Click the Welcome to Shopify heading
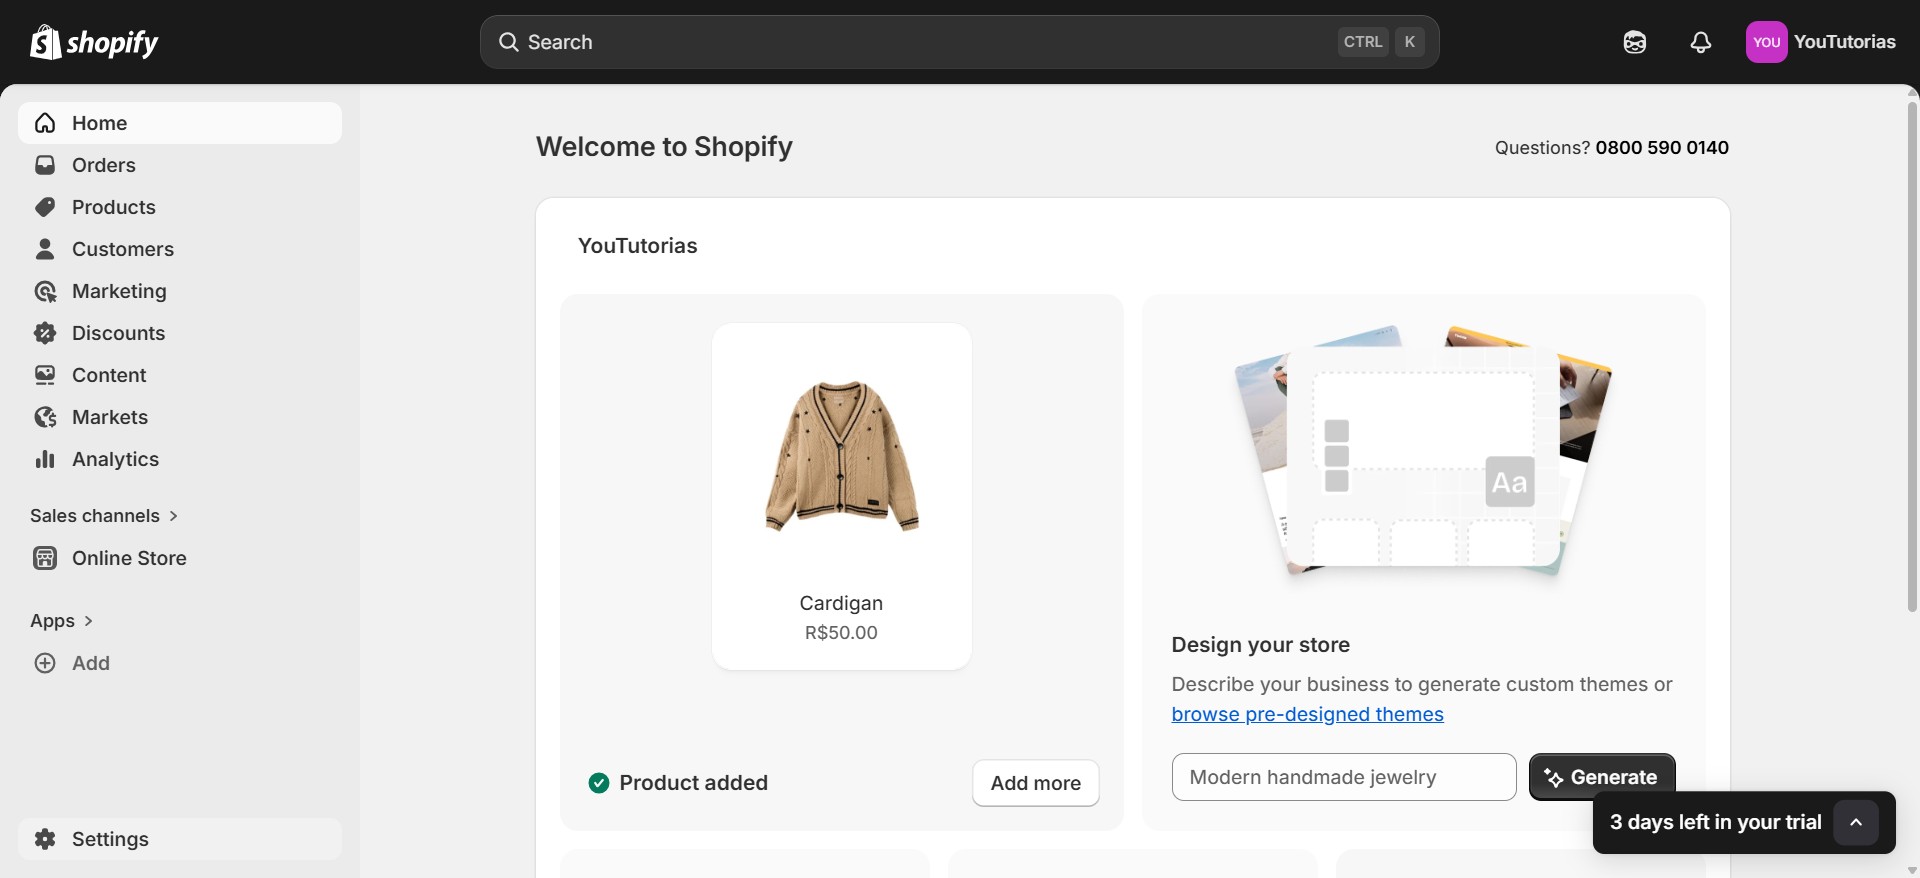The image size is (1920, 878). click(664, 147)
